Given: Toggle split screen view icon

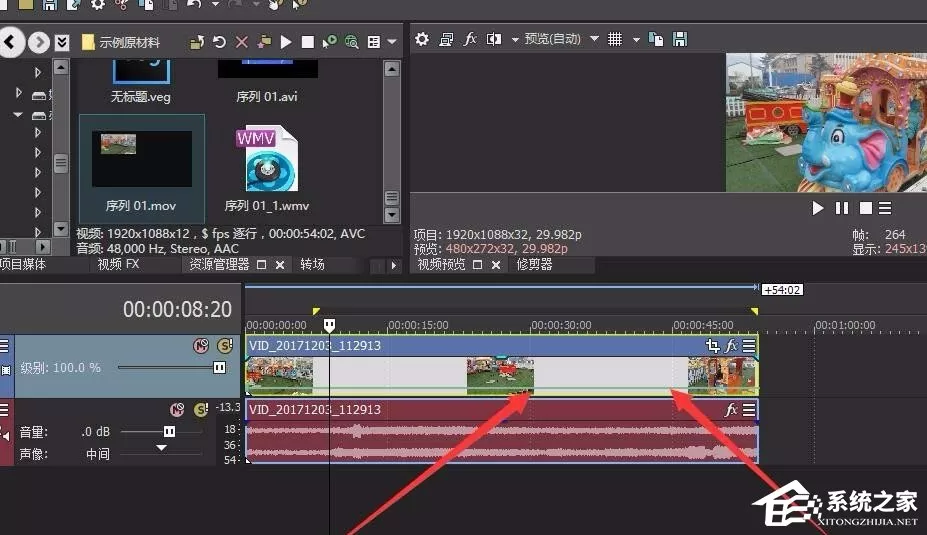Looking at the screenshot, I should tap(494, 39).
